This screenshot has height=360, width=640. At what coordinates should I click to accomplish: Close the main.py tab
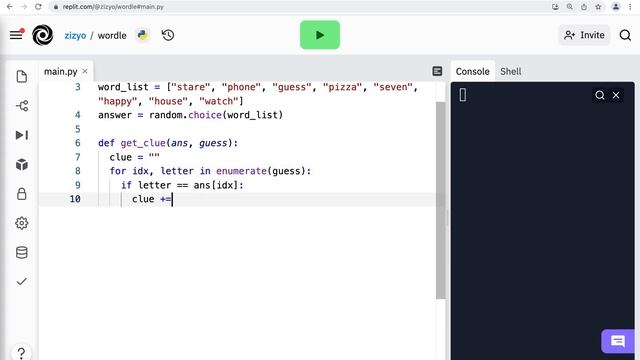coord(85,71)
